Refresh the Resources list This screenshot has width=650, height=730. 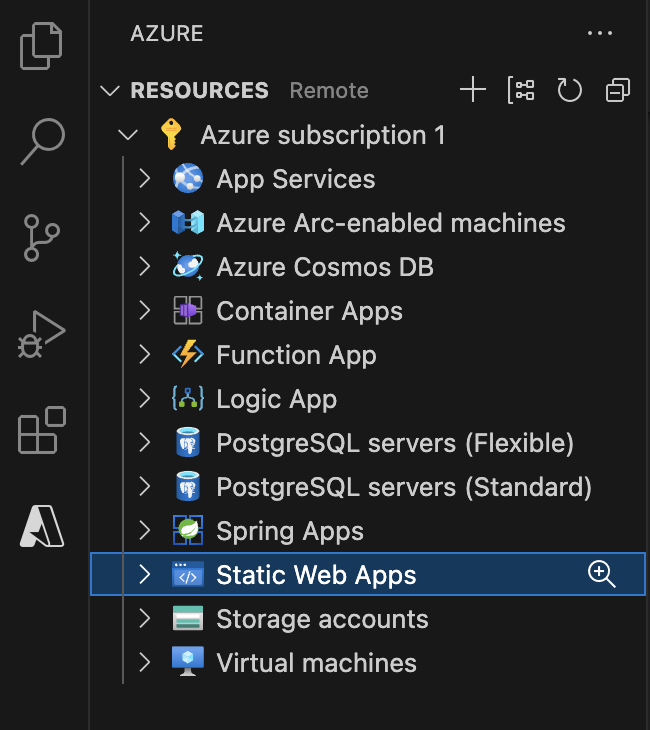pyautogui.click(x=569, y=90)
